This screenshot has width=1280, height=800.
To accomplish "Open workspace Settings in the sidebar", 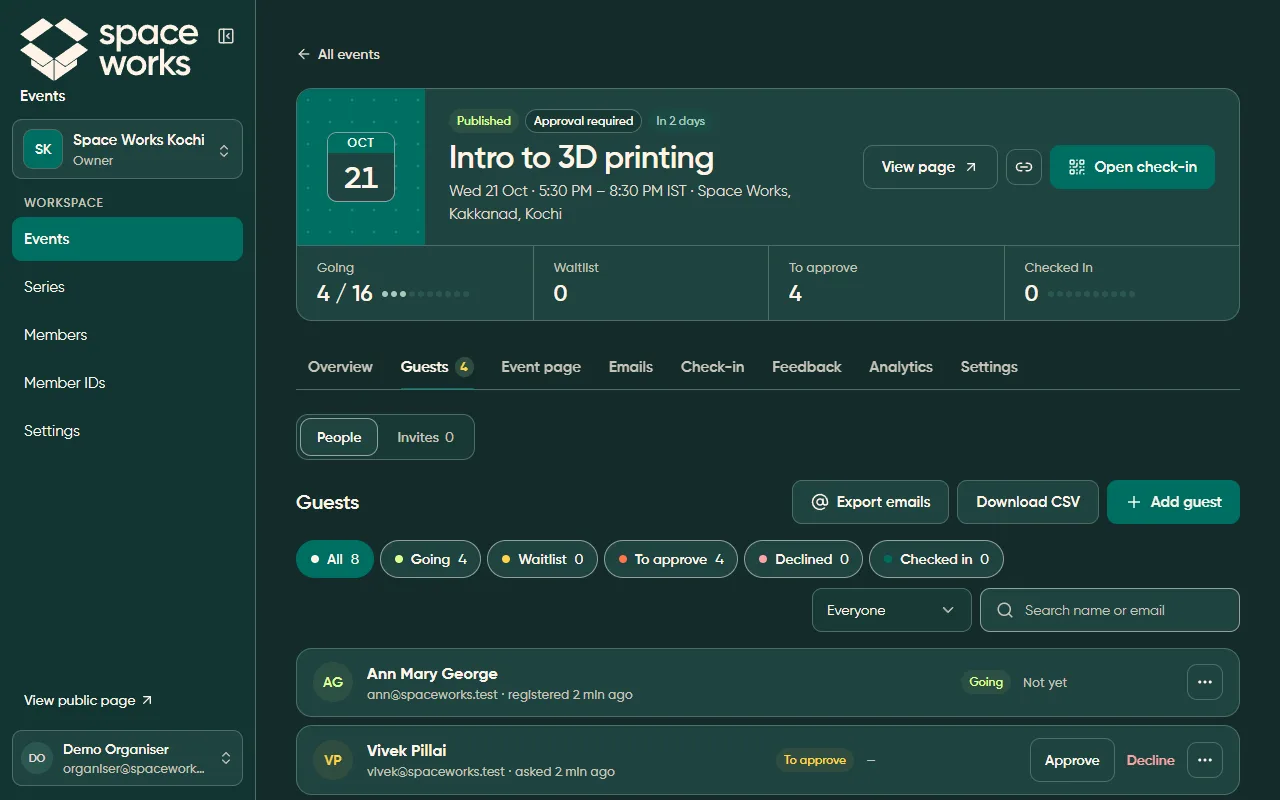I will pos(127,431).
